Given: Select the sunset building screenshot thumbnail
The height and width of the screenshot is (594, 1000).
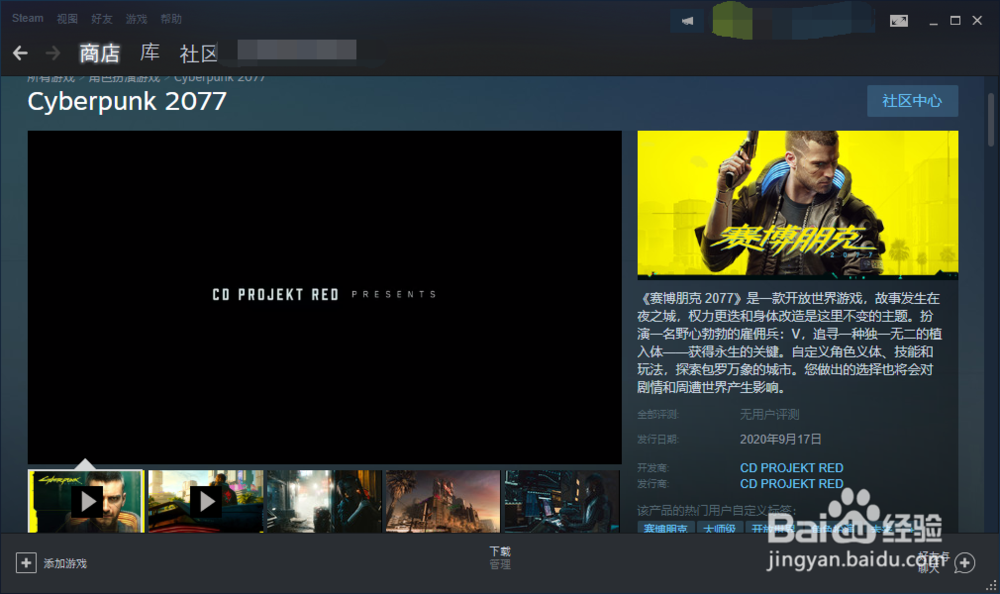Looking at the screenshot, I should click(x=443, y=501).
